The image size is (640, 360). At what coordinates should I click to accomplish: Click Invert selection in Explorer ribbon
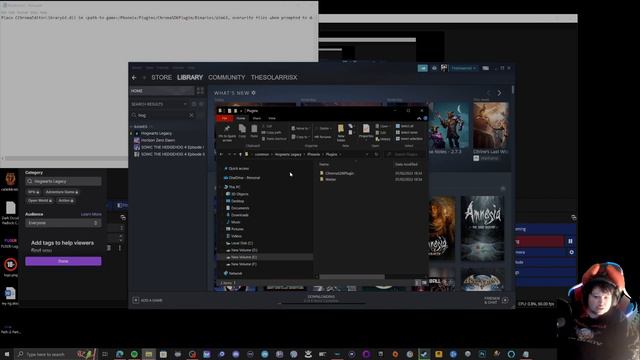point(409,139)
